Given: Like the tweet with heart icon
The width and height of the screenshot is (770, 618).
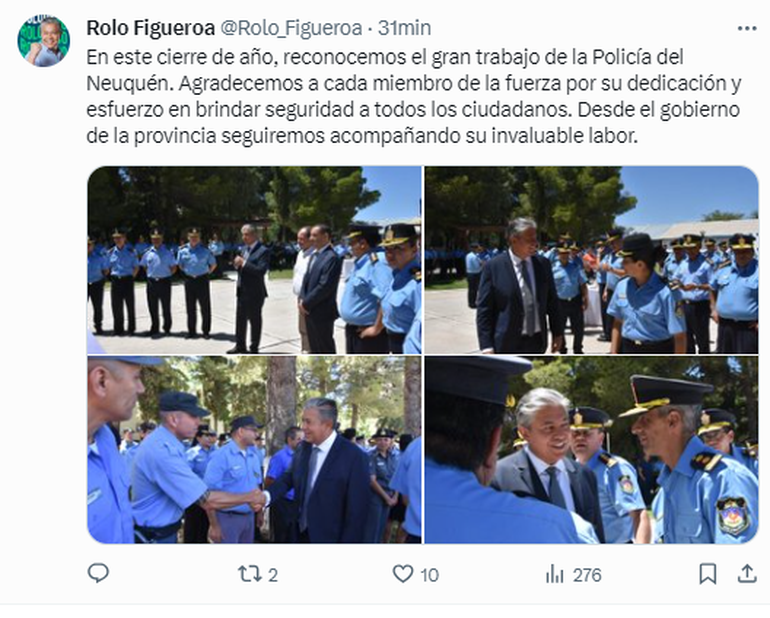Looking at the screenshot, I should coord(403,574).
